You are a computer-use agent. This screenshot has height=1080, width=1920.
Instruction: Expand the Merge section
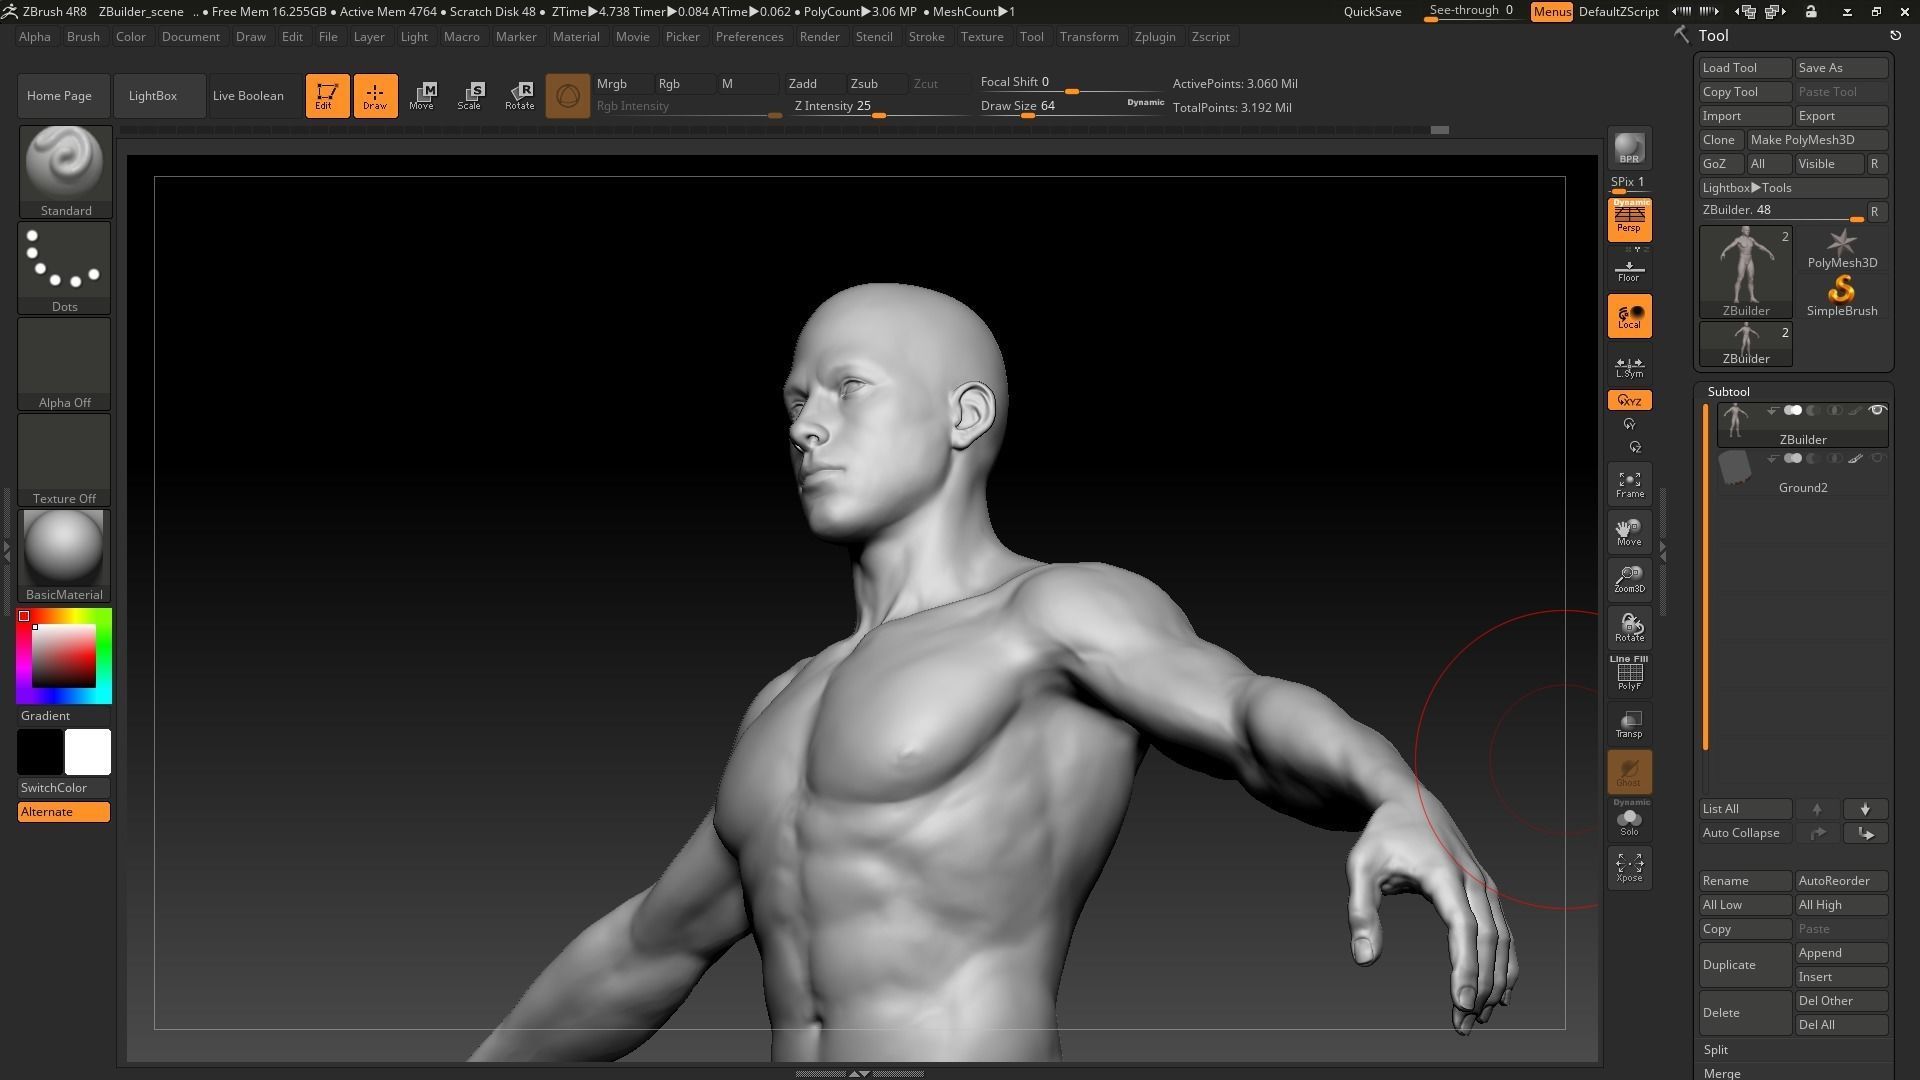pos(1722,1073)
